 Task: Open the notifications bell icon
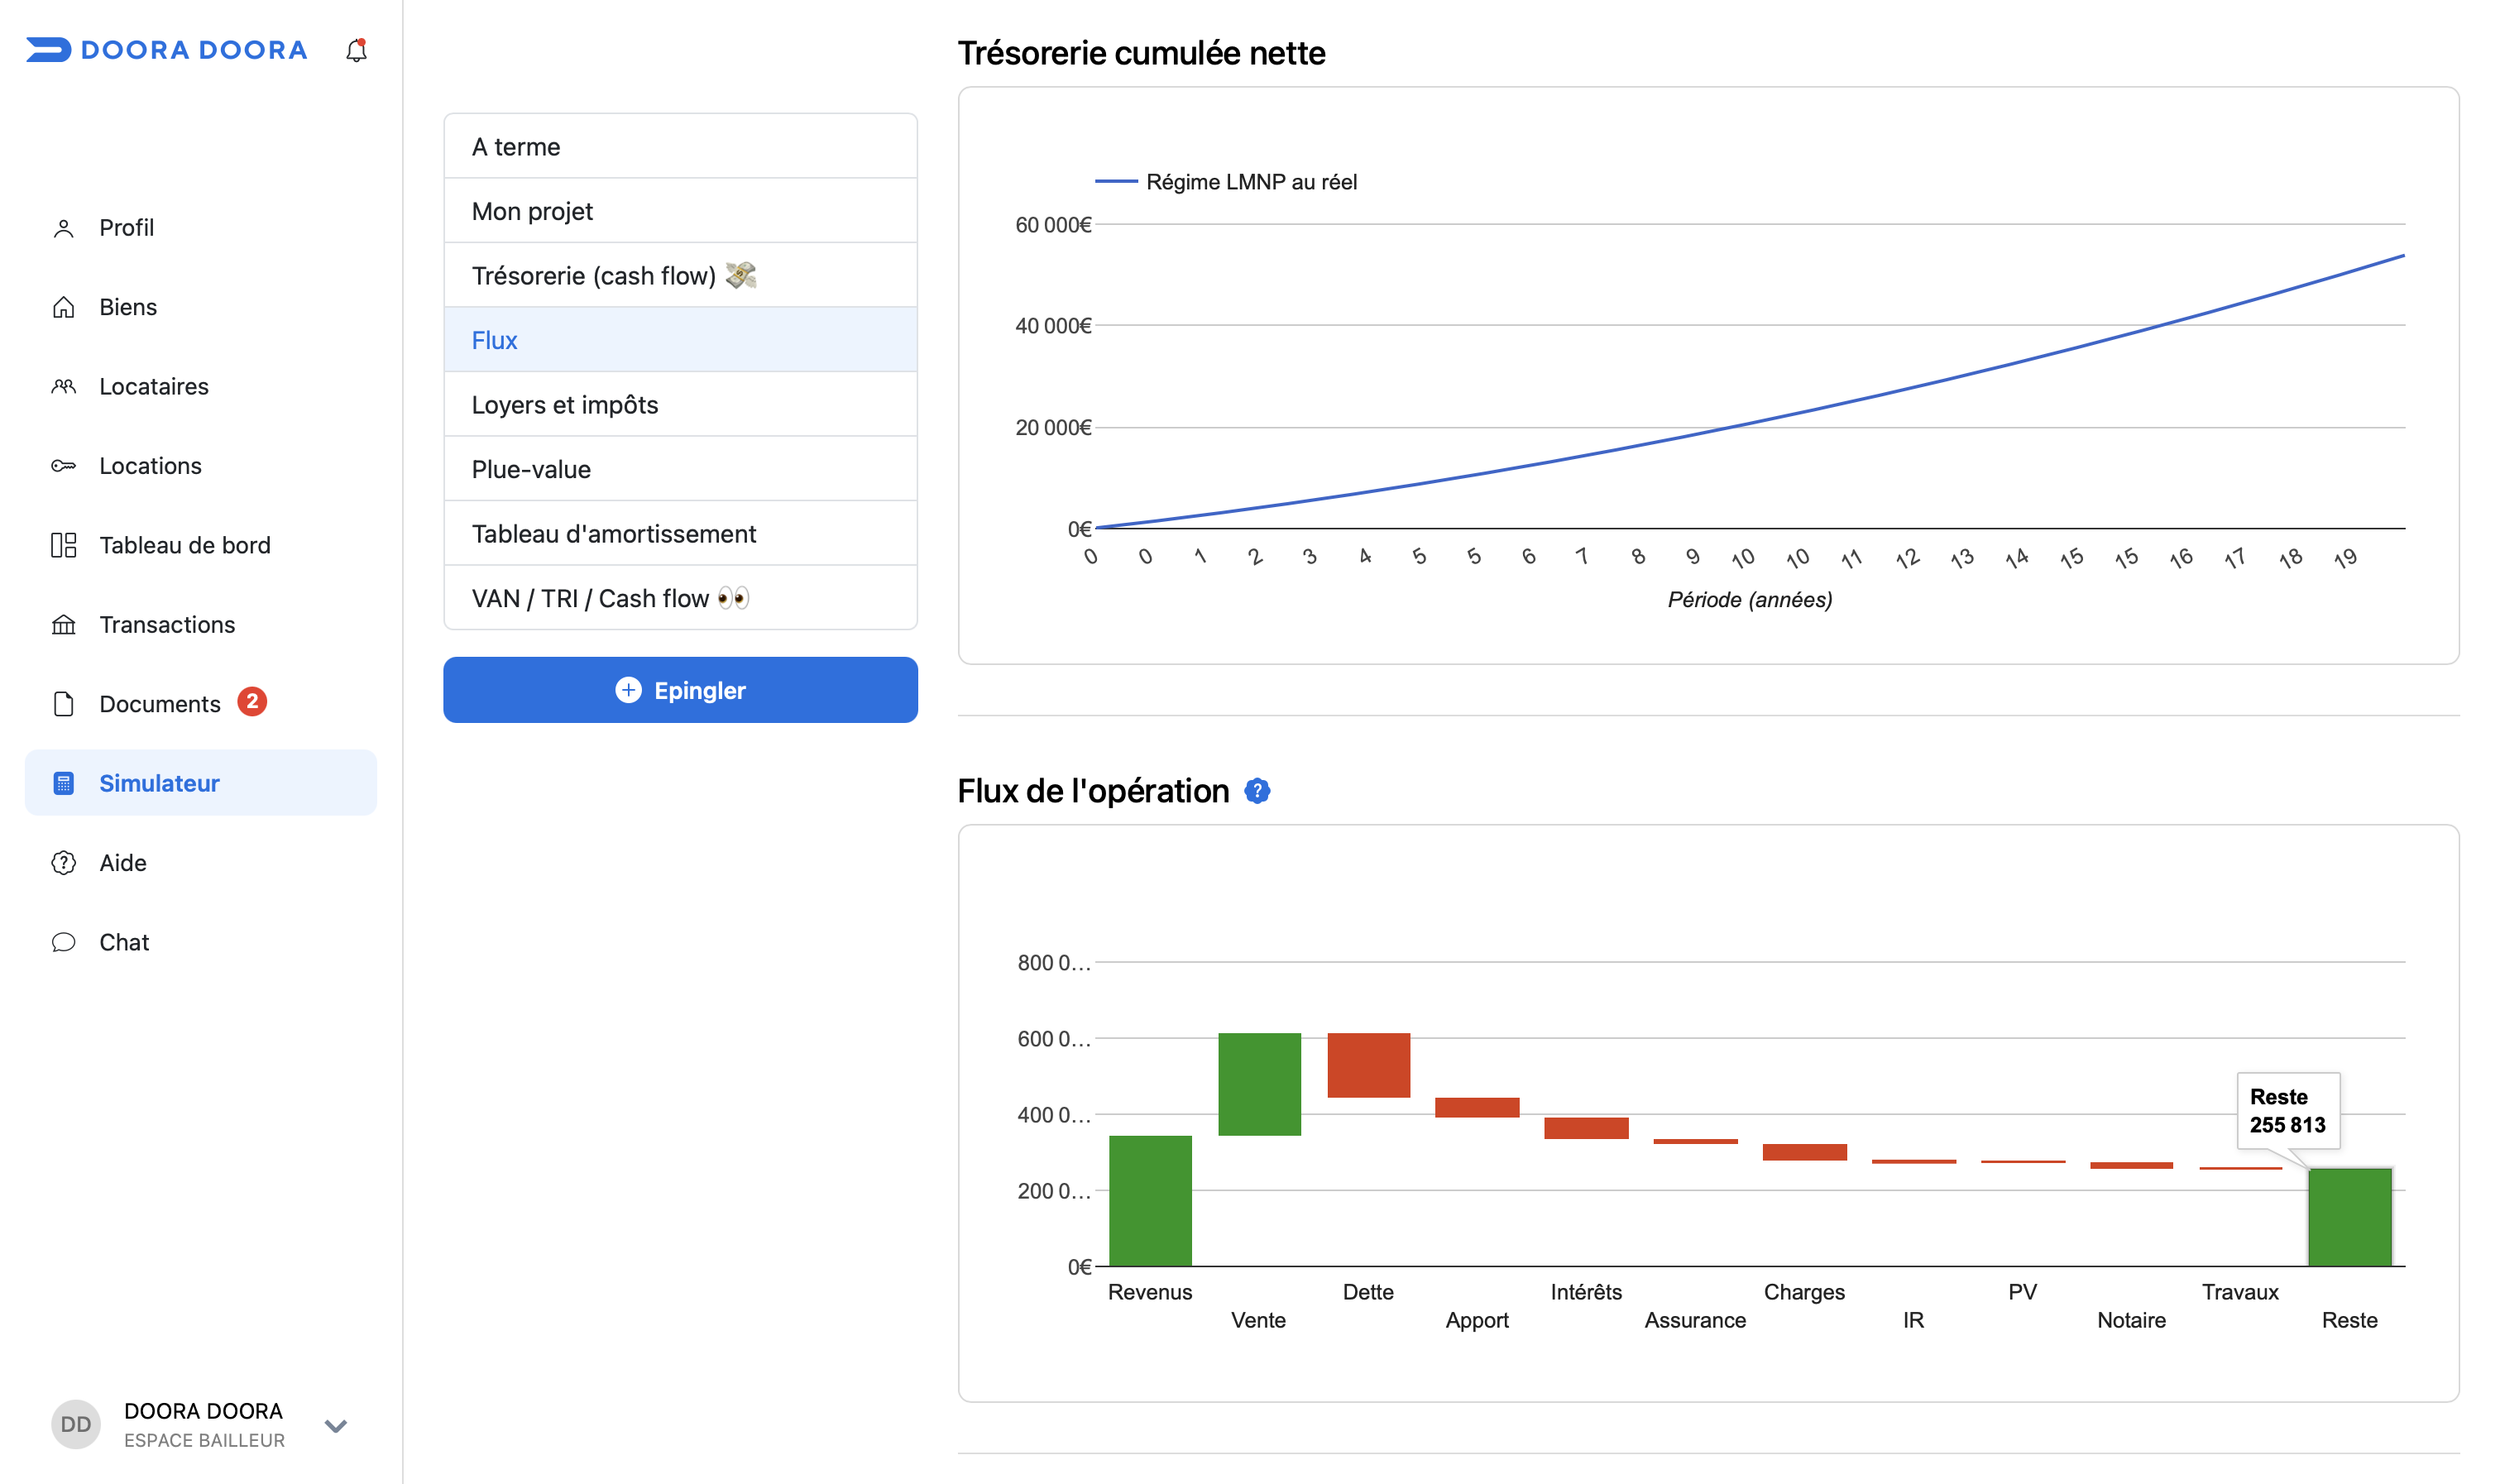point(356,50)
